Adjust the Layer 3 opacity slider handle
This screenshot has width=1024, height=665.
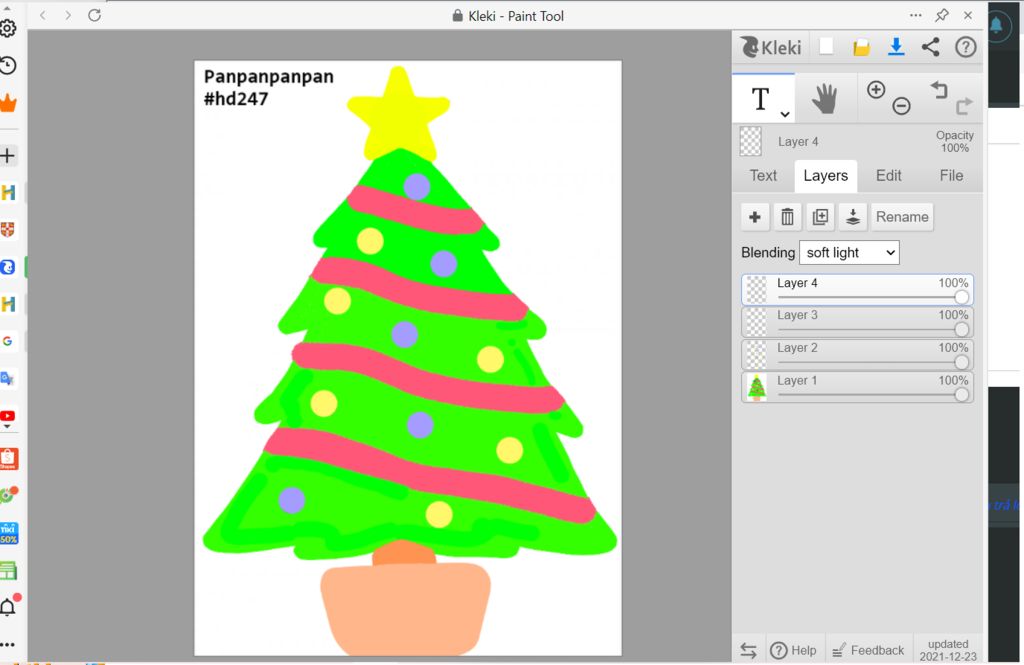961,330
